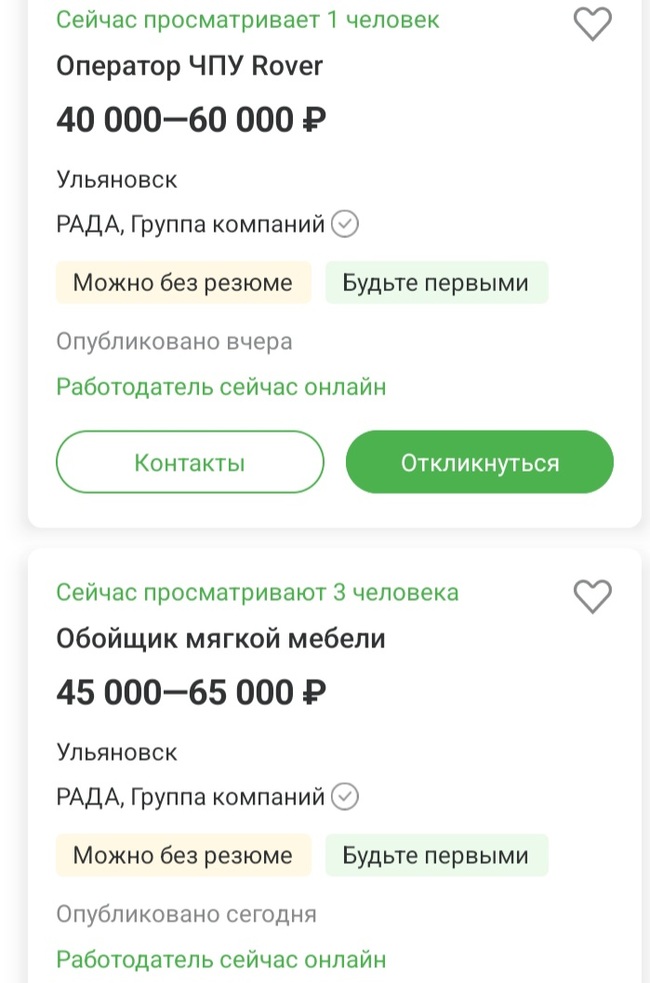Click the 40 000—60 000 ₽ salary

click(191, 120)
